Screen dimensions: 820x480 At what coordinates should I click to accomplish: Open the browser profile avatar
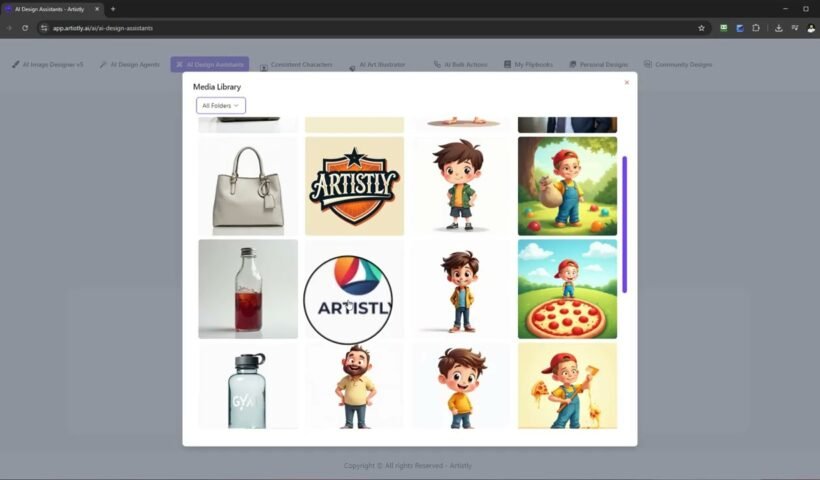811,28
